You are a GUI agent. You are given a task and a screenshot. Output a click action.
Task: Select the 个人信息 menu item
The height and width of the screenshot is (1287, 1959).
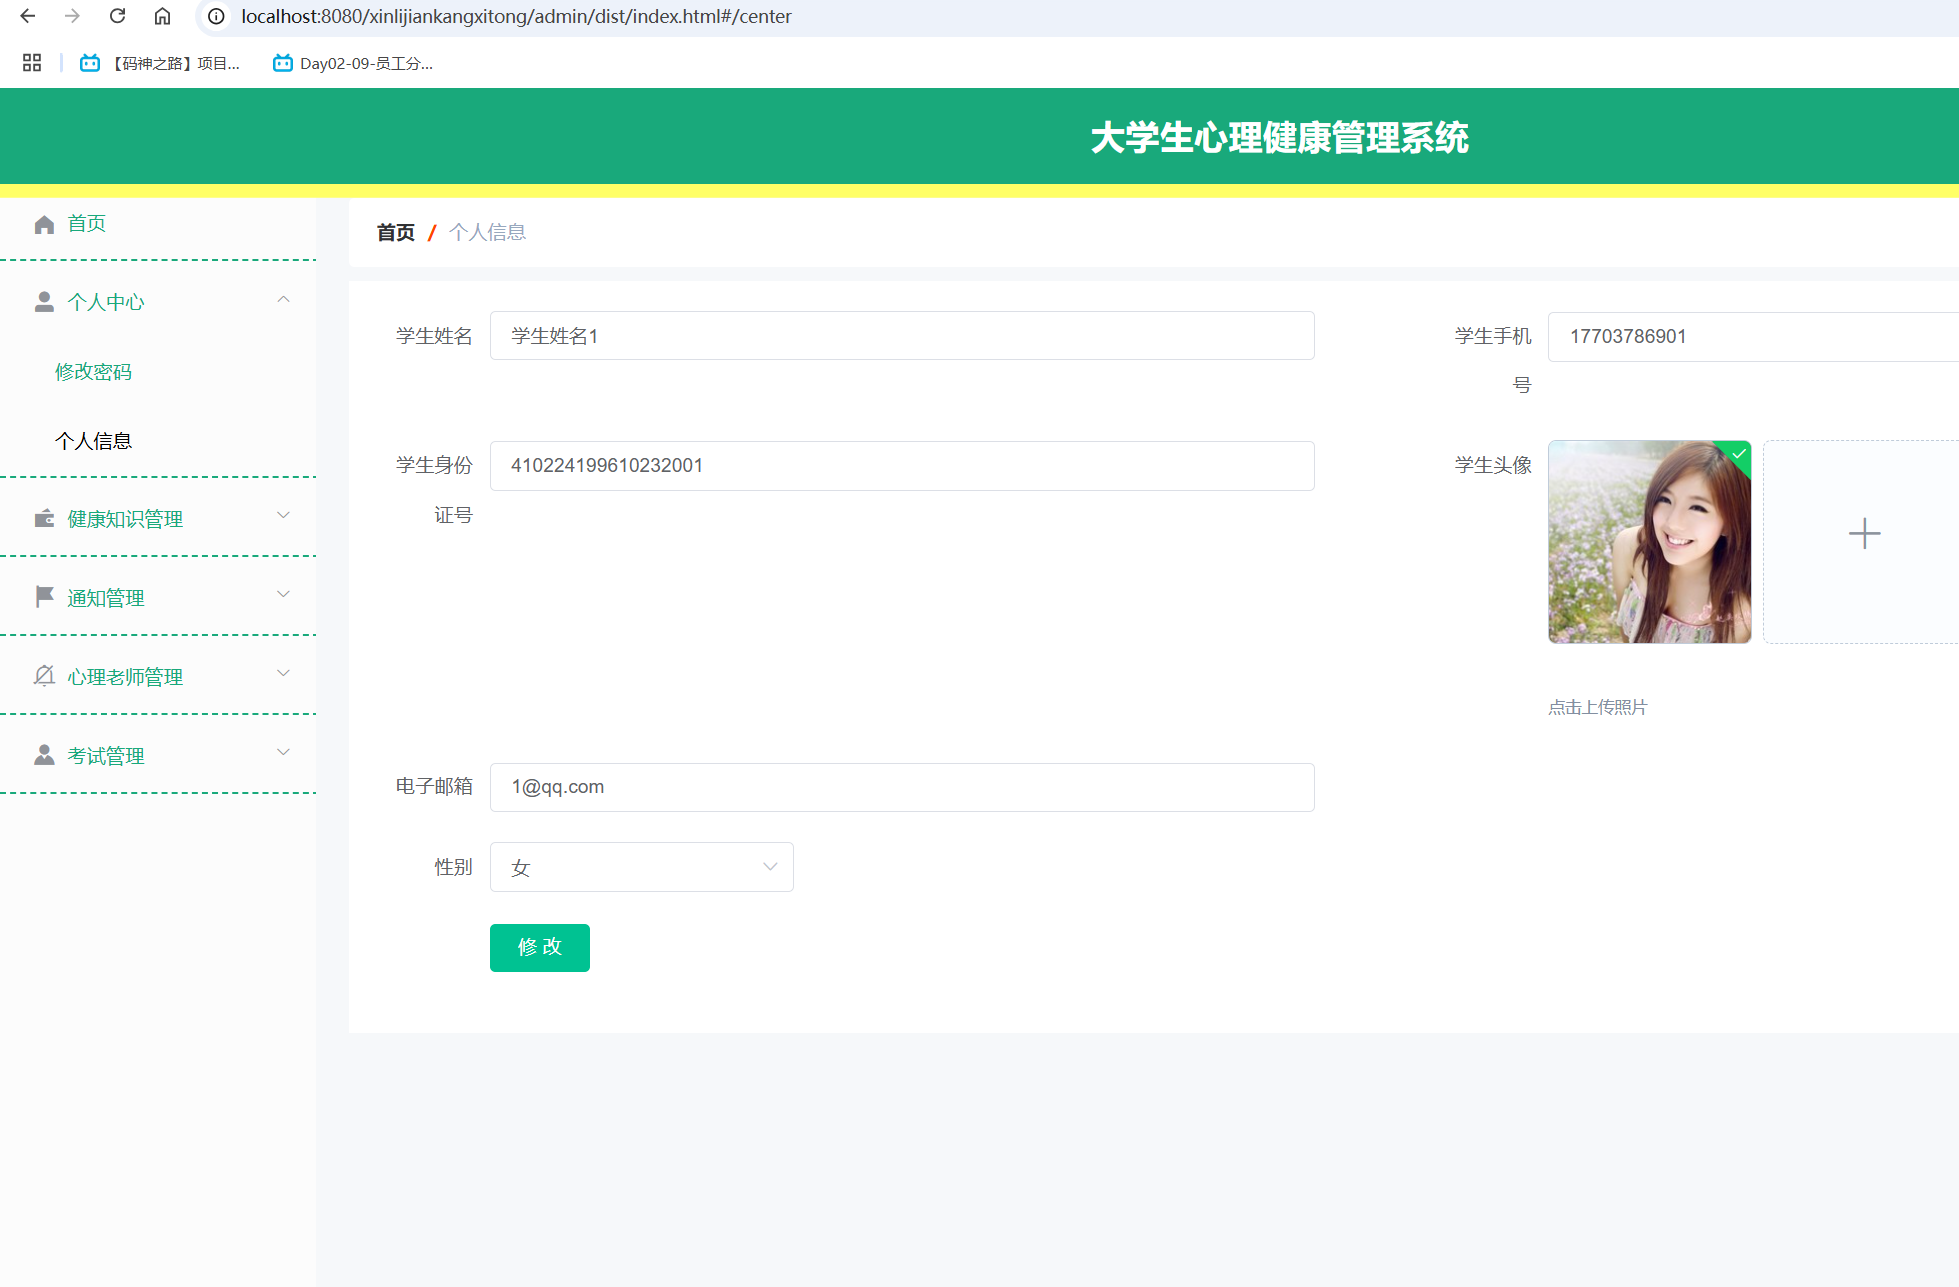pos(93,441)
